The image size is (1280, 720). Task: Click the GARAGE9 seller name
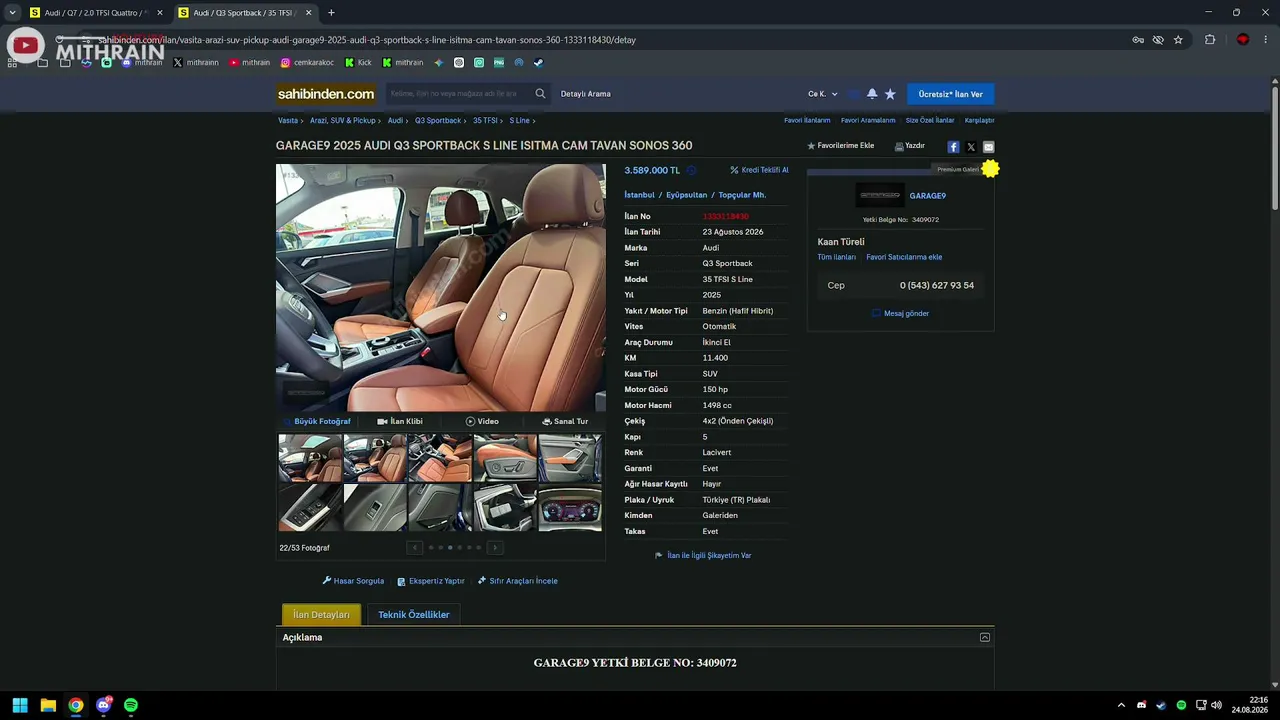pyautogui.click(x=927, y=196)
